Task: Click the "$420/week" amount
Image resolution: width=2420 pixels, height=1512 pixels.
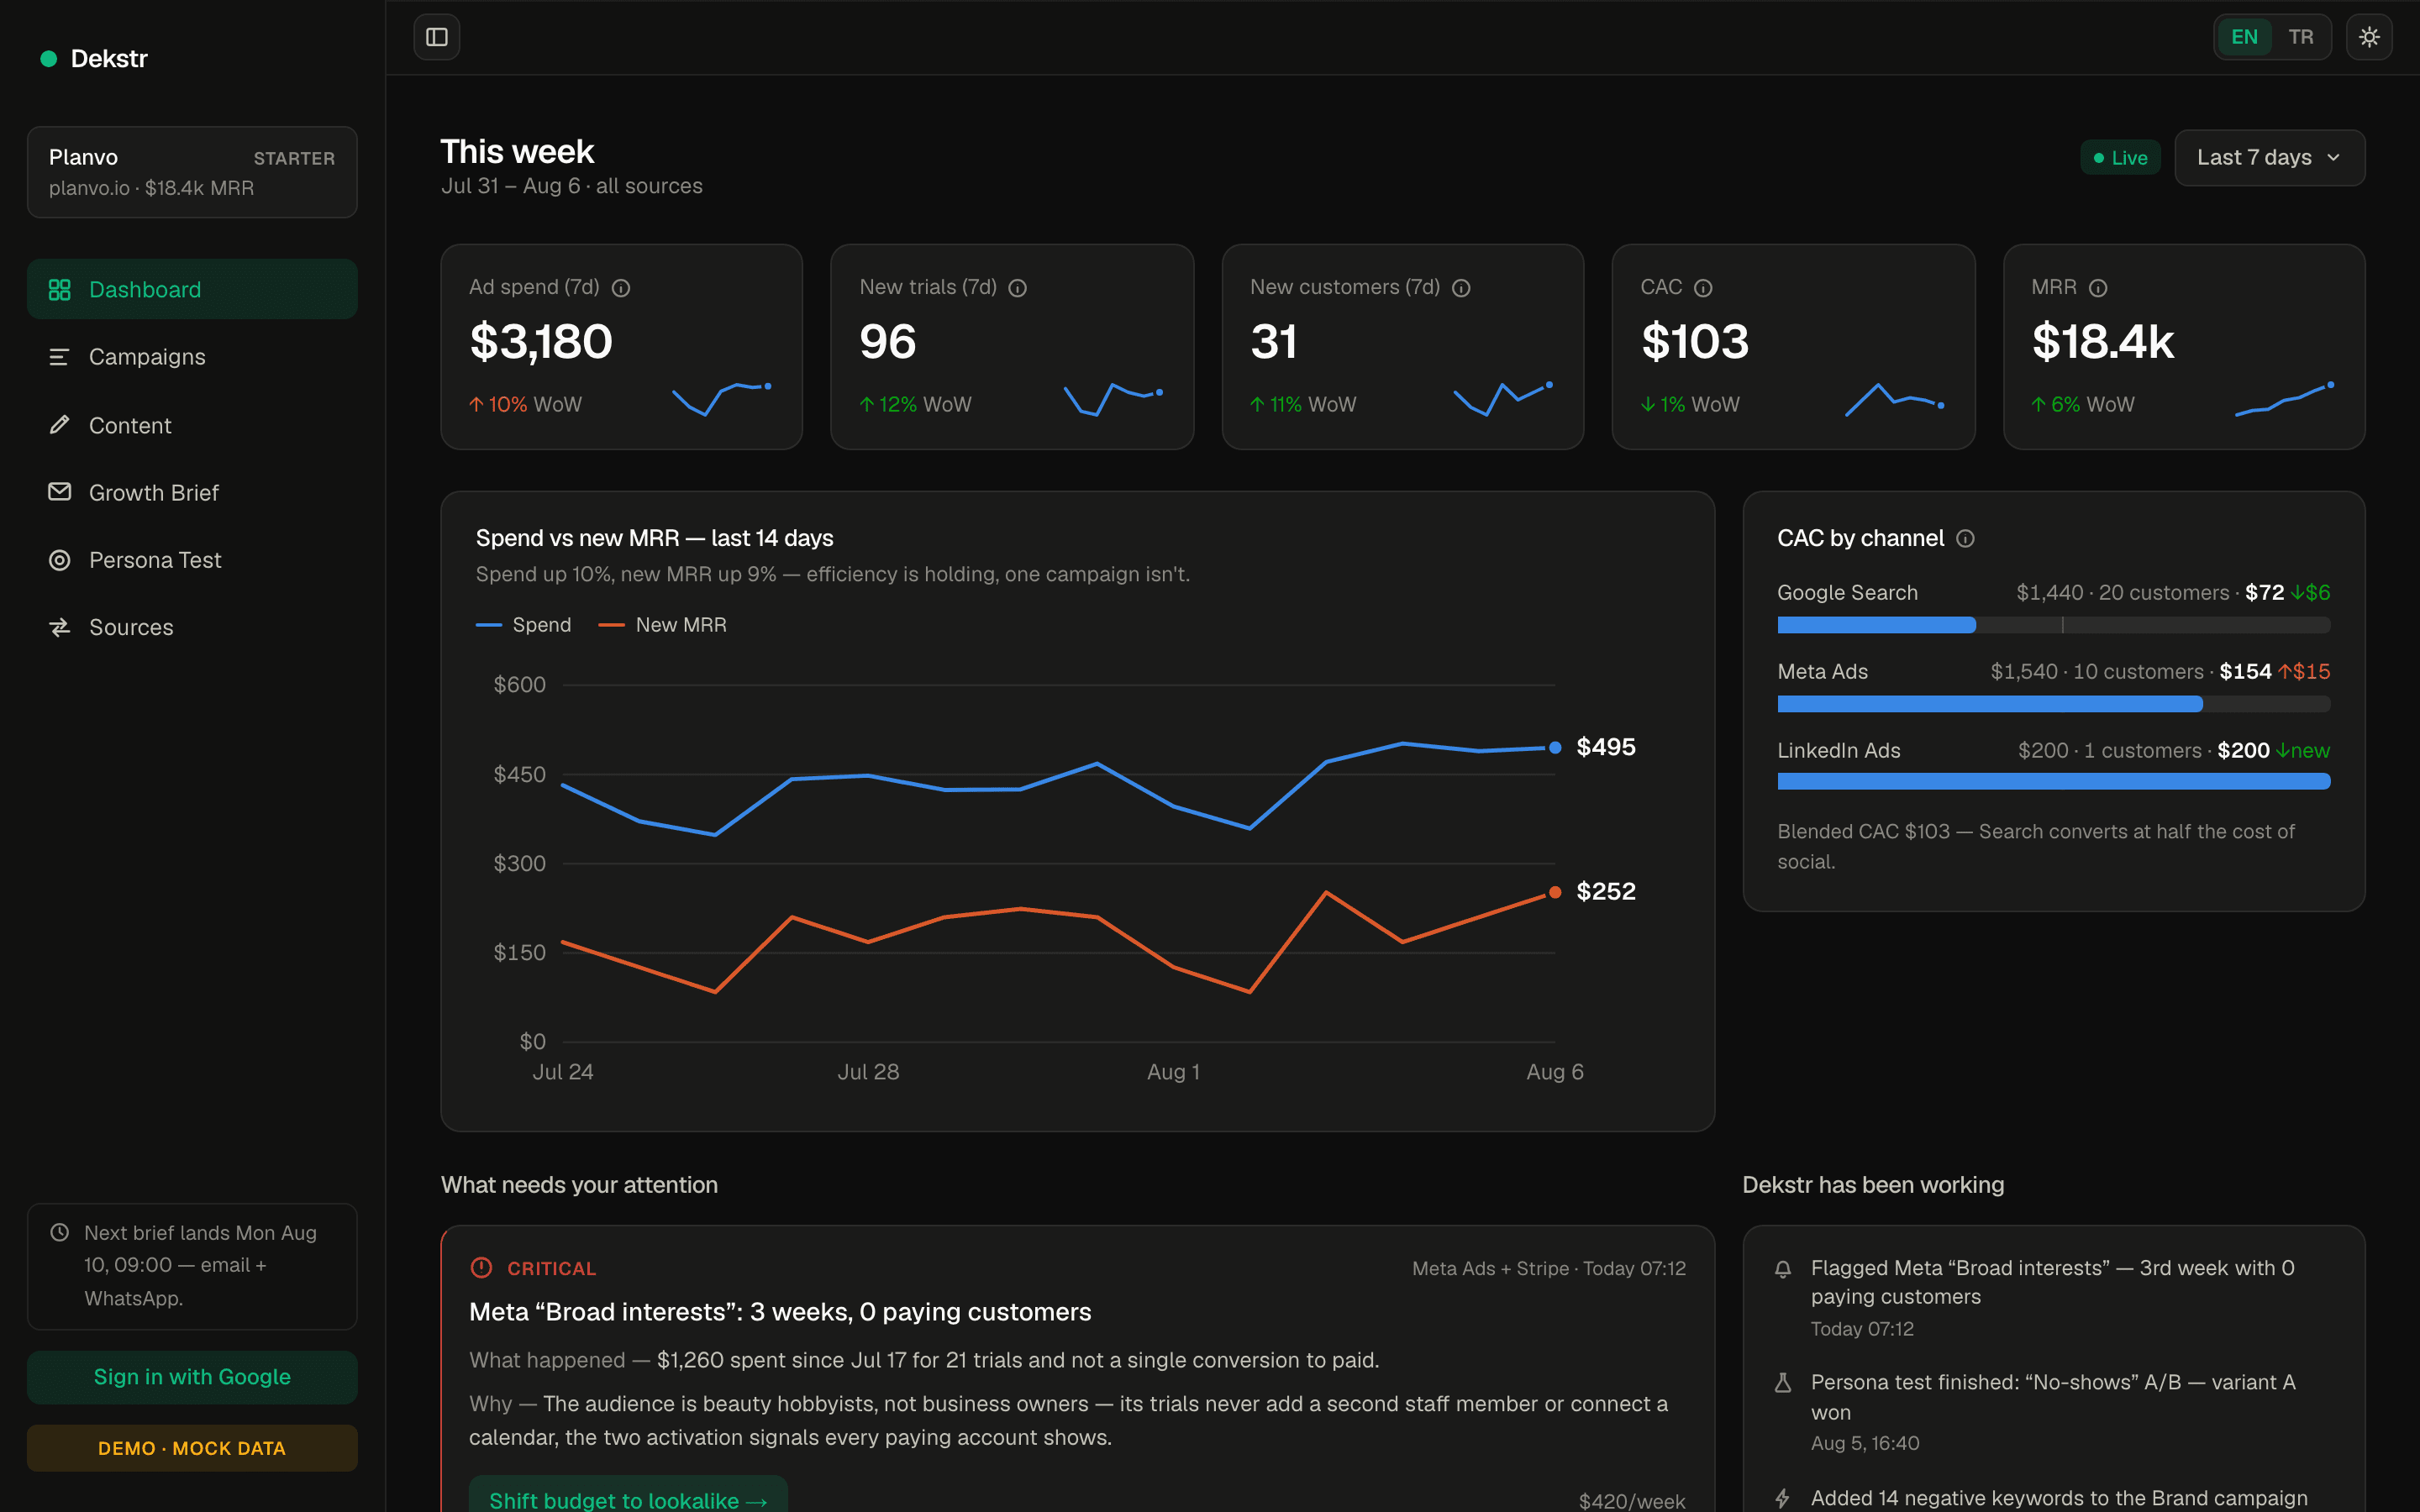Action: tap(1632, 1501)
